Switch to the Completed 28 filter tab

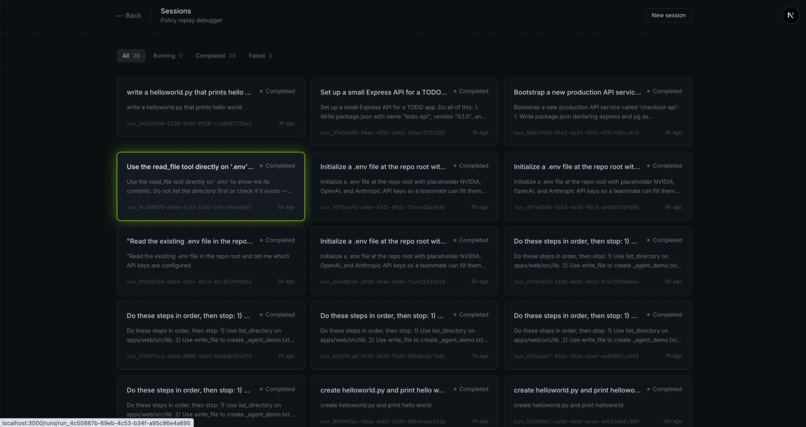pos(215,55)
